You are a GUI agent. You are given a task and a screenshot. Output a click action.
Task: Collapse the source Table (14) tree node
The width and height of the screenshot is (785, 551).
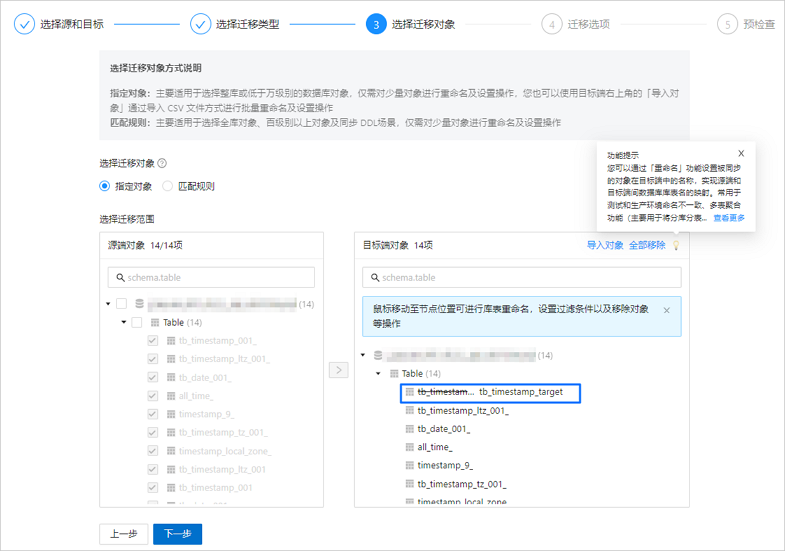coord(124,322)
